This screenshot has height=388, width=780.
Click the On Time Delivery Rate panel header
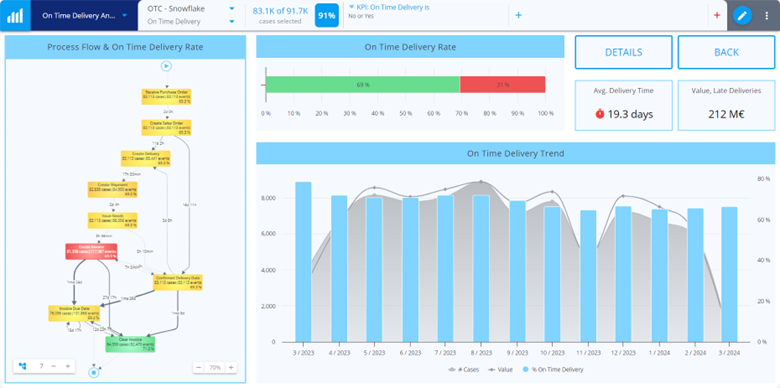click(410, 47)
